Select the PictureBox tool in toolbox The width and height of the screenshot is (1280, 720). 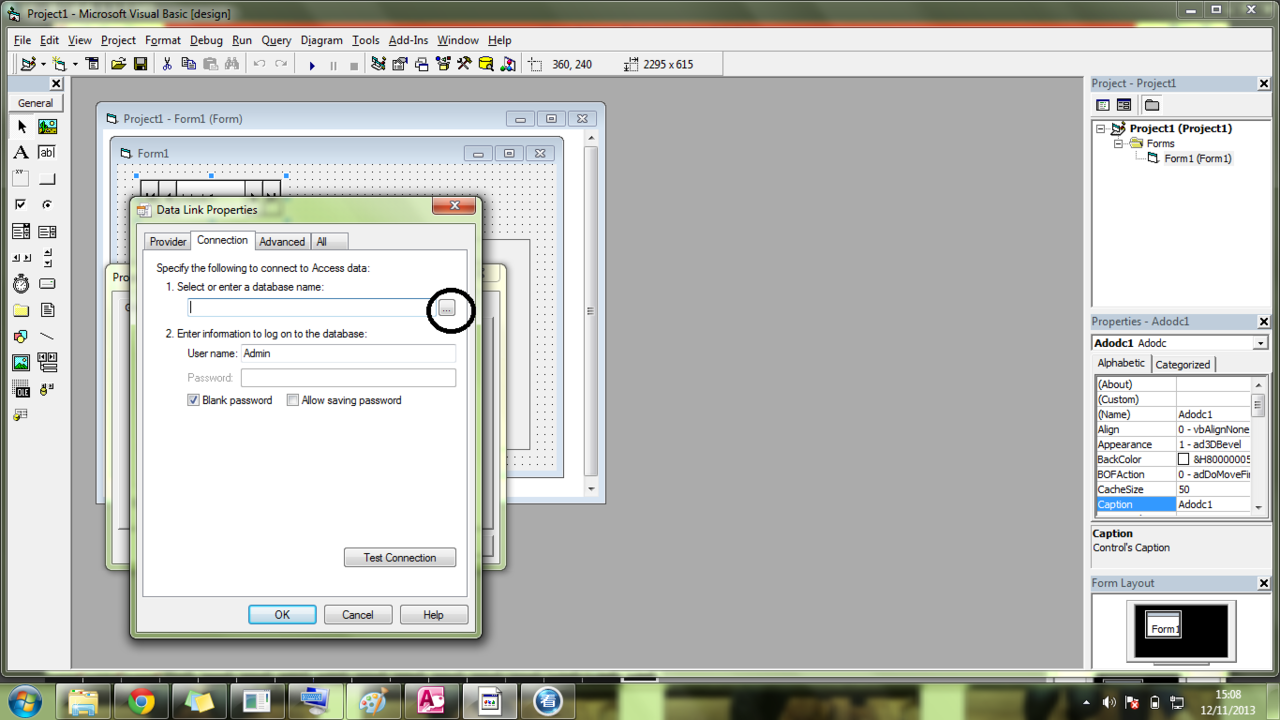(47, 127)
